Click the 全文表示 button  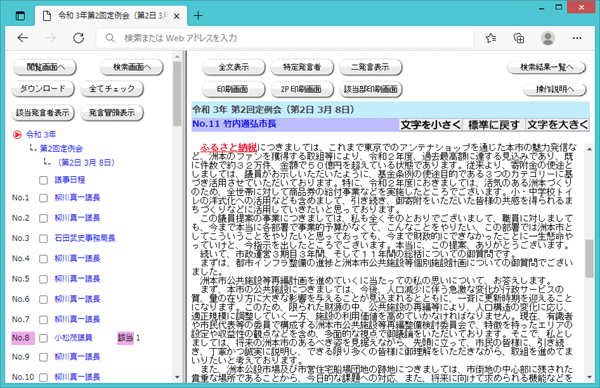233,67
